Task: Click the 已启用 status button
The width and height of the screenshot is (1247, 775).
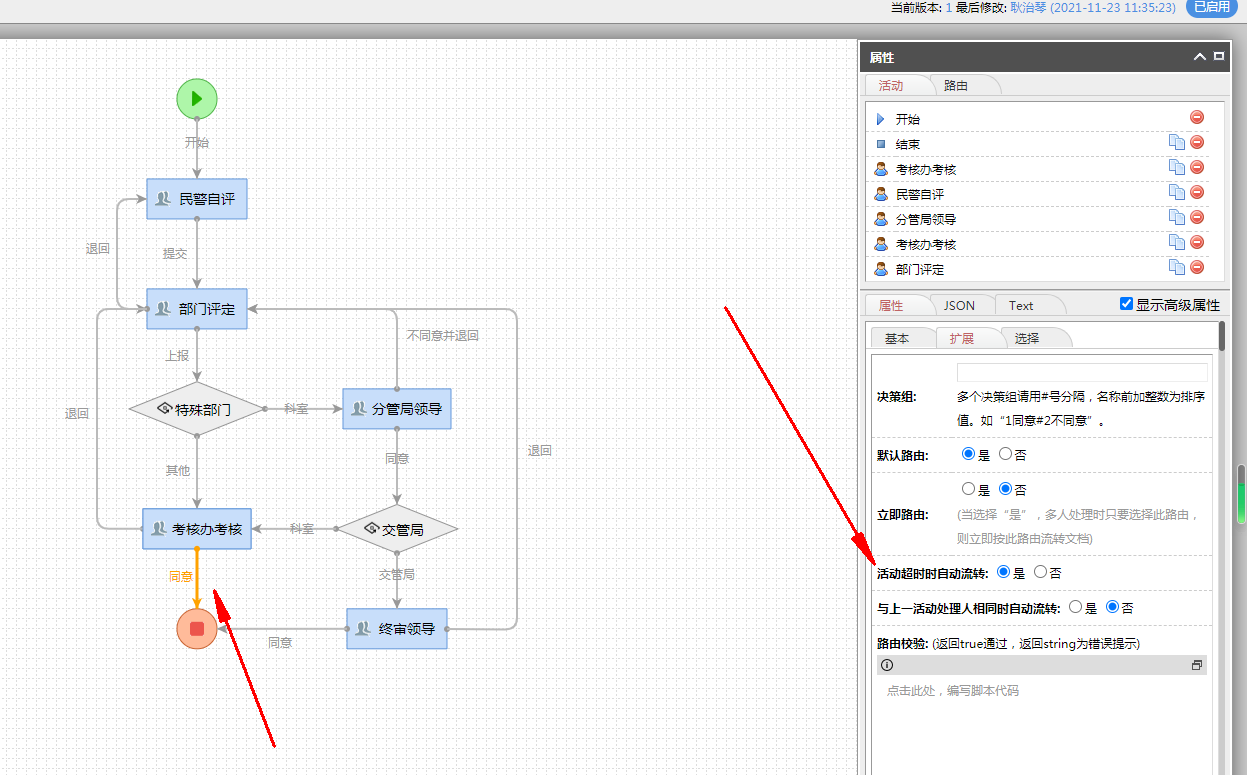Action: [x=1211, y=7]
